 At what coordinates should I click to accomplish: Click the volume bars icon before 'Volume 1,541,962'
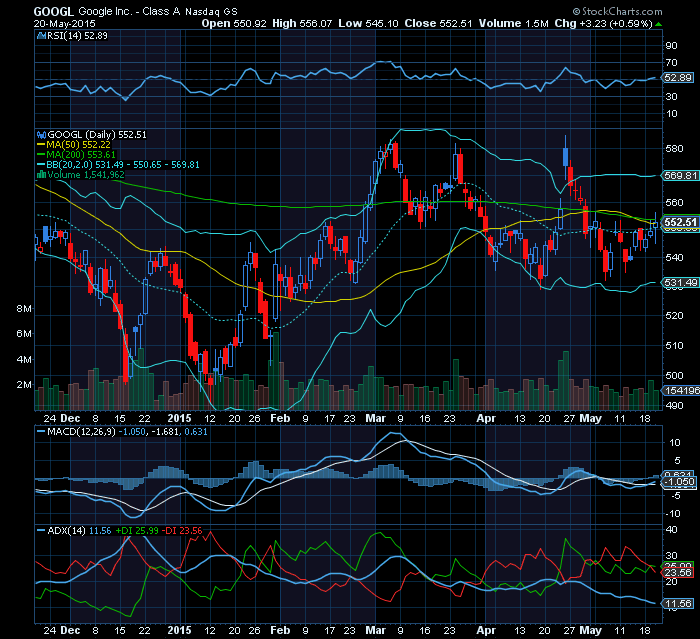42,175
